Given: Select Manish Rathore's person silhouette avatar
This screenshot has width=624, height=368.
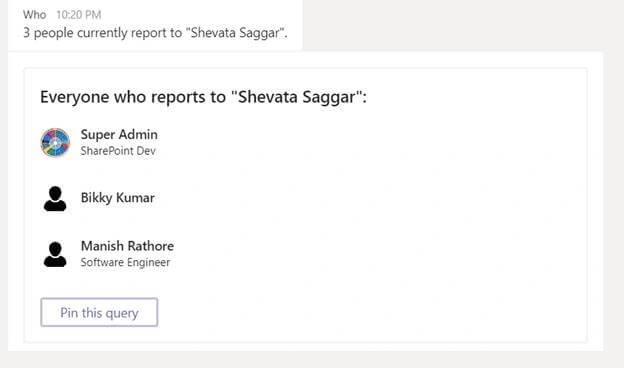Looking at the screenshot, I should coord(55,254).
